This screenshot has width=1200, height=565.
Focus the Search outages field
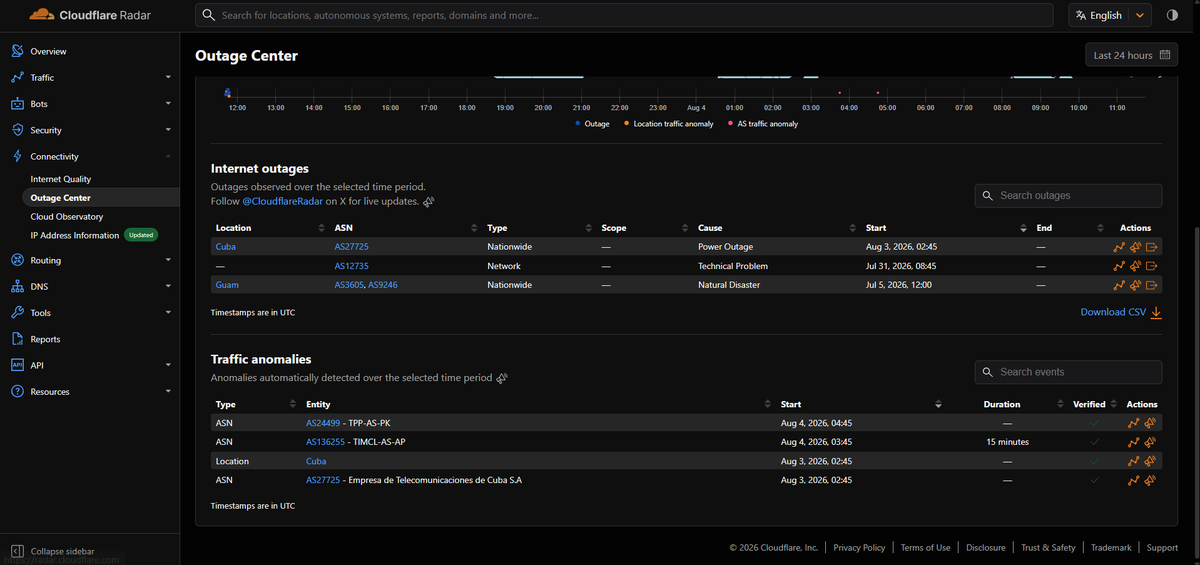pyautogui.click(x=1068, y=196)
